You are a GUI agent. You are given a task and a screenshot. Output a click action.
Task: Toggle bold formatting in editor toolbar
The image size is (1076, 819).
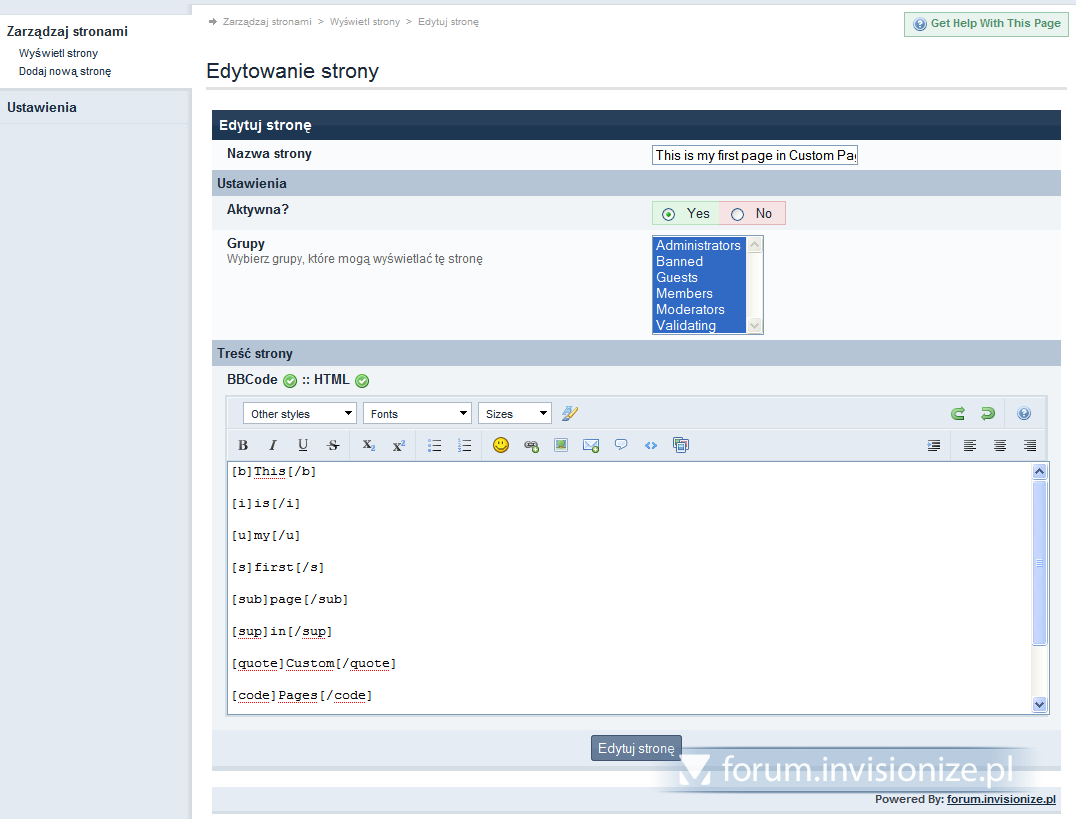coord(243,446)
